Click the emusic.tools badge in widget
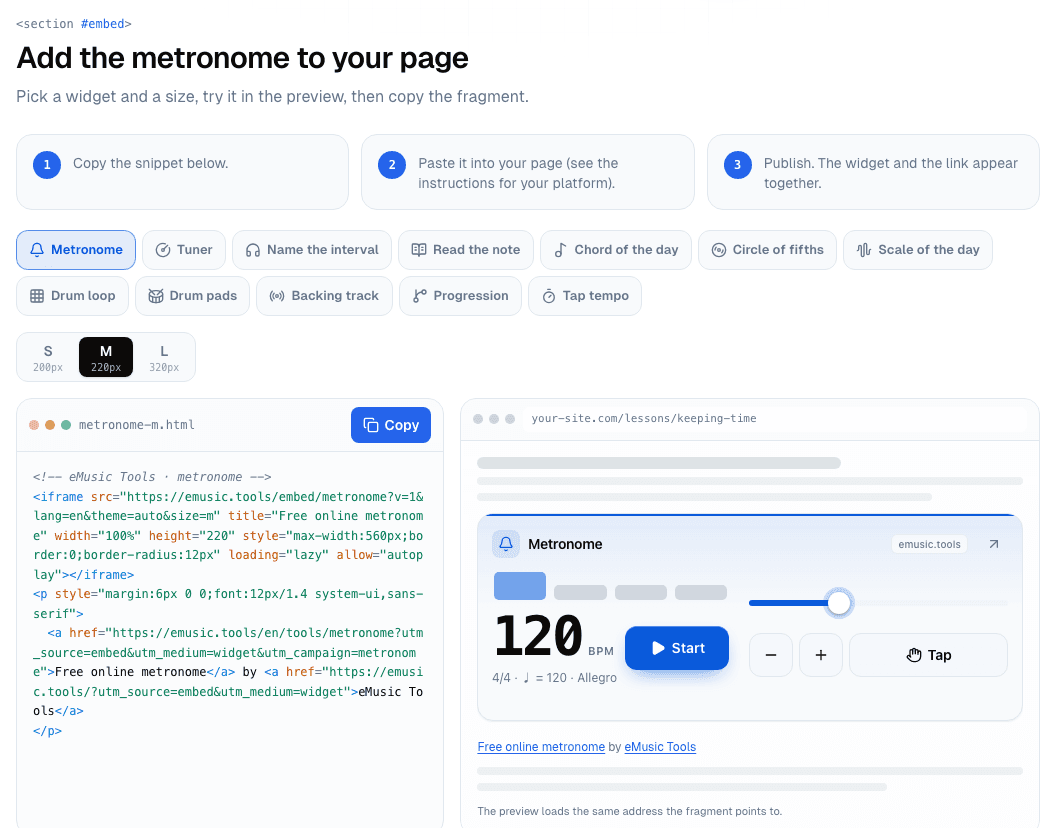 tap(929, 544)
